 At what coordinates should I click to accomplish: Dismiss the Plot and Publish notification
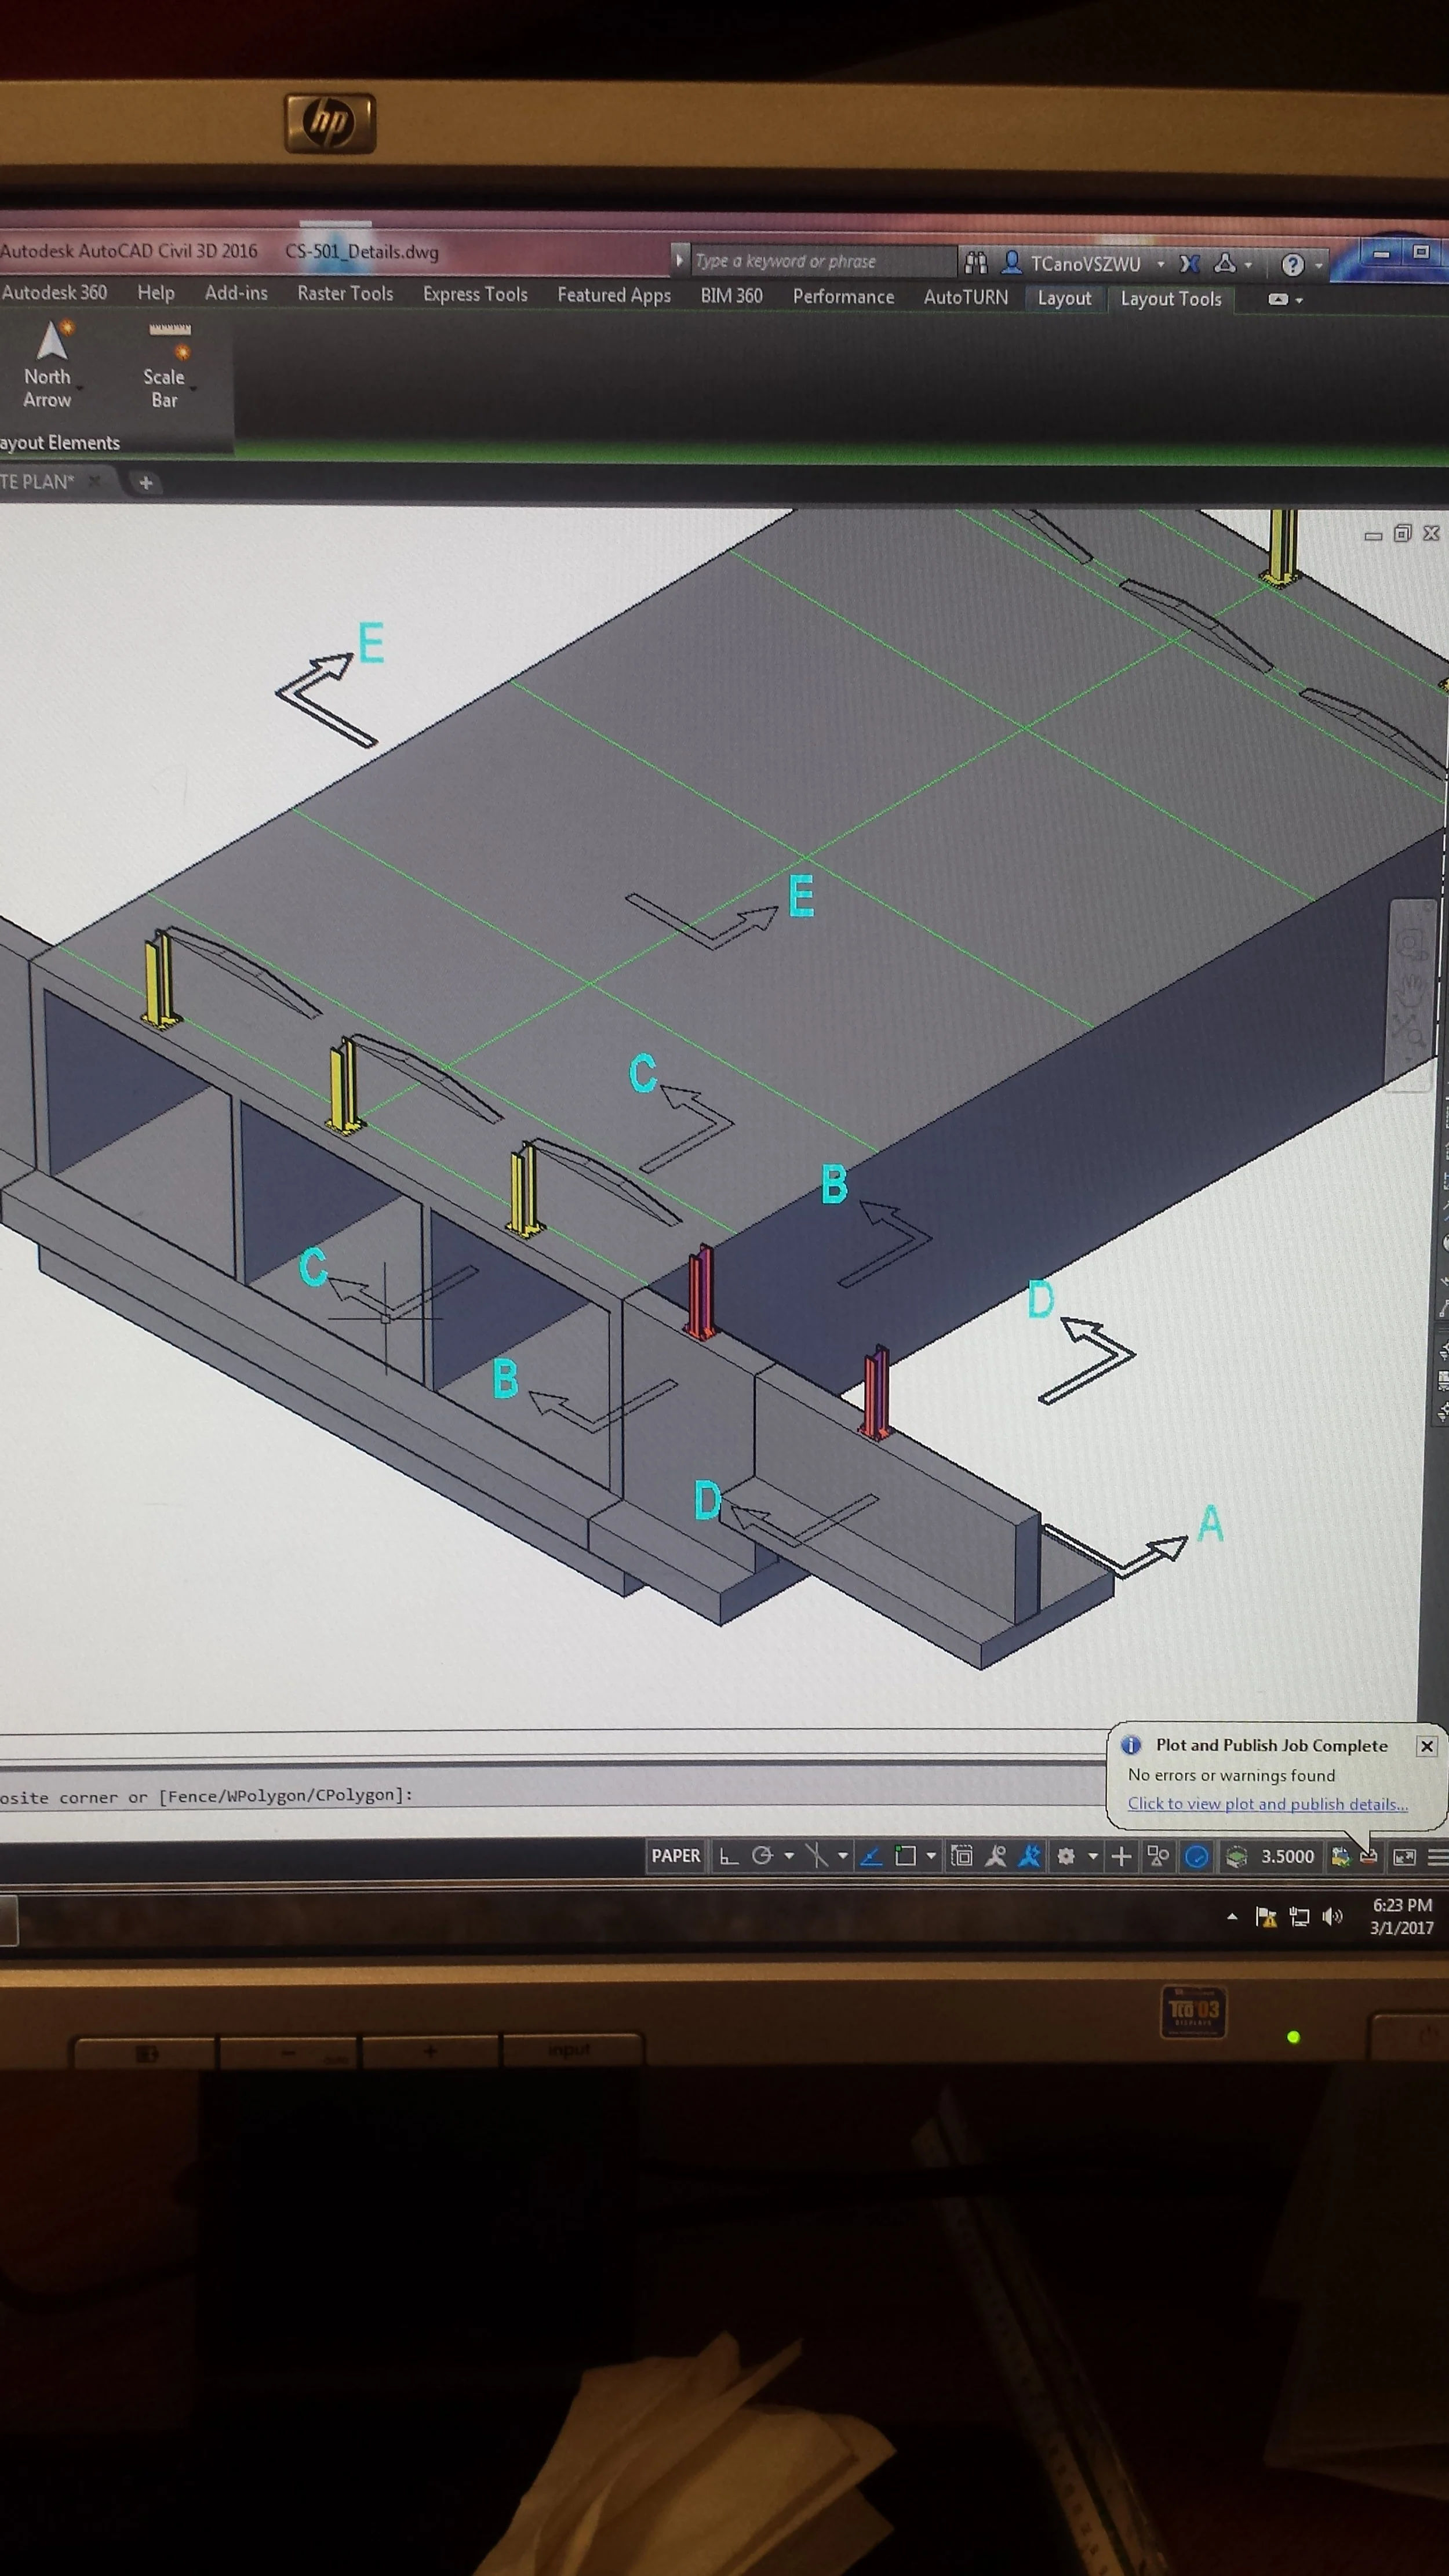point(1426,1746)
